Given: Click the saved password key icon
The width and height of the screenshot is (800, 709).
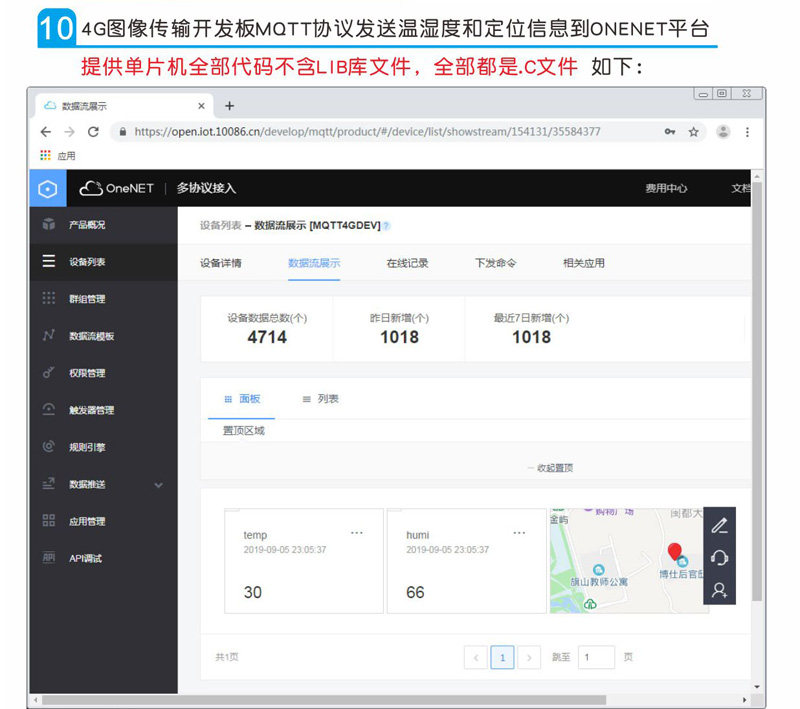Looking at the screenshot, I should (x=670, y=132).
